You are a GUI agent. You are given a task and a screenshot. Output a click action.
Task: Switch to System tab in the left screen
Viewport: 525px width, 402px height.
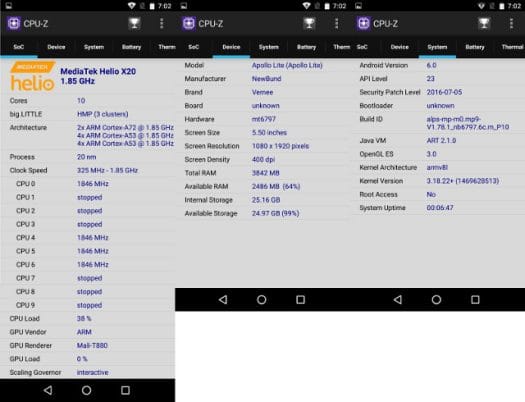[94, 47]
